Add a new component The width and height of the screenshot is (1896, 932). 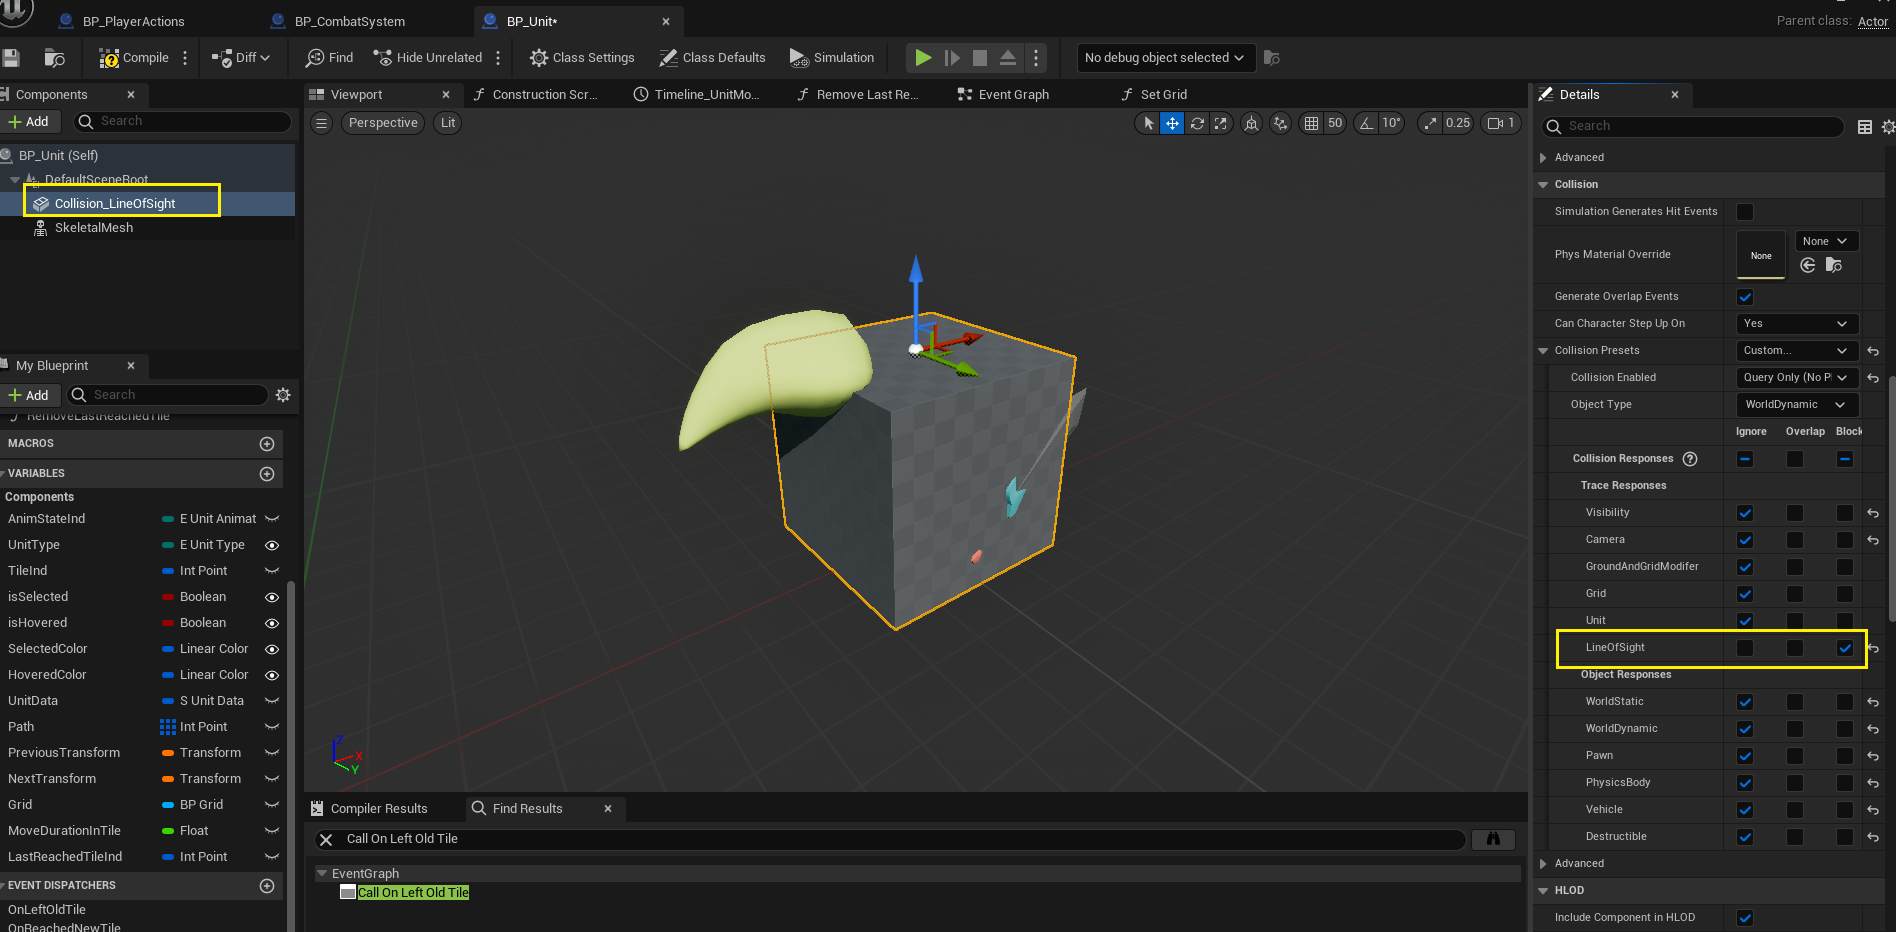click(x=29, y=121)
